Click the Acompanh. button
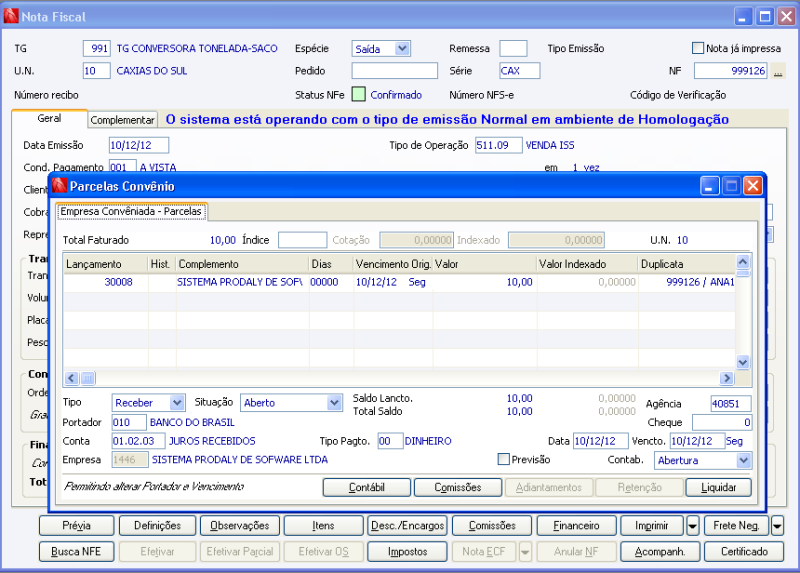This screenshot has height=573, width=800. point(660,552)
